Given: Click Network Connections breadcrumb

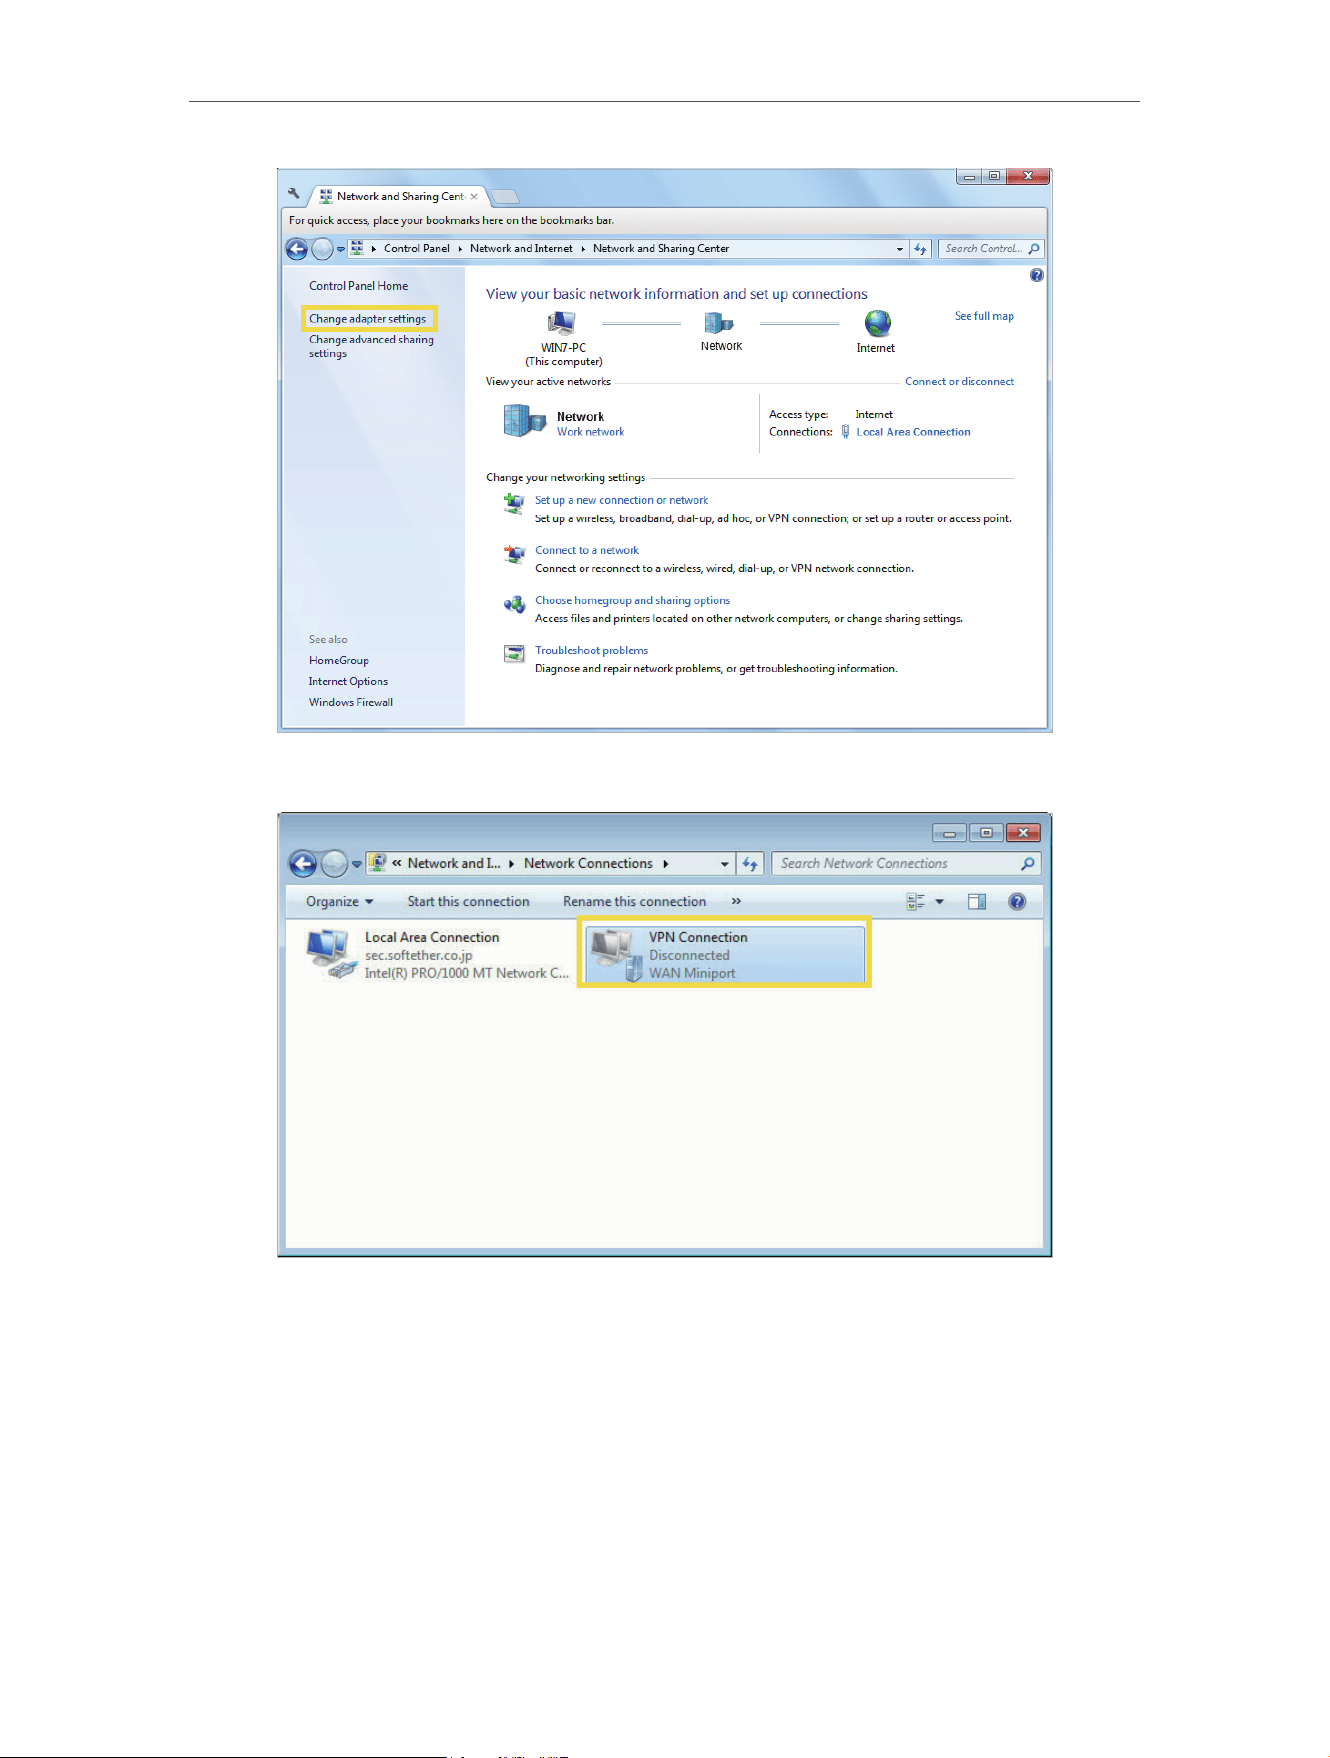Looking at the screenshot, I should coord(588,864).
